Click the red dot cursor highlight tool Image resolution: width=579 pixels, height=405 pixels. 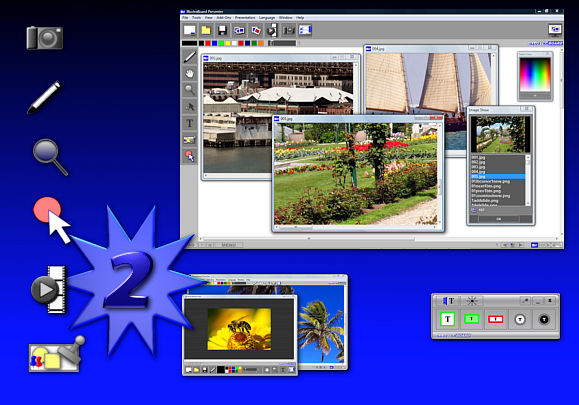click(x=190, y=156)
